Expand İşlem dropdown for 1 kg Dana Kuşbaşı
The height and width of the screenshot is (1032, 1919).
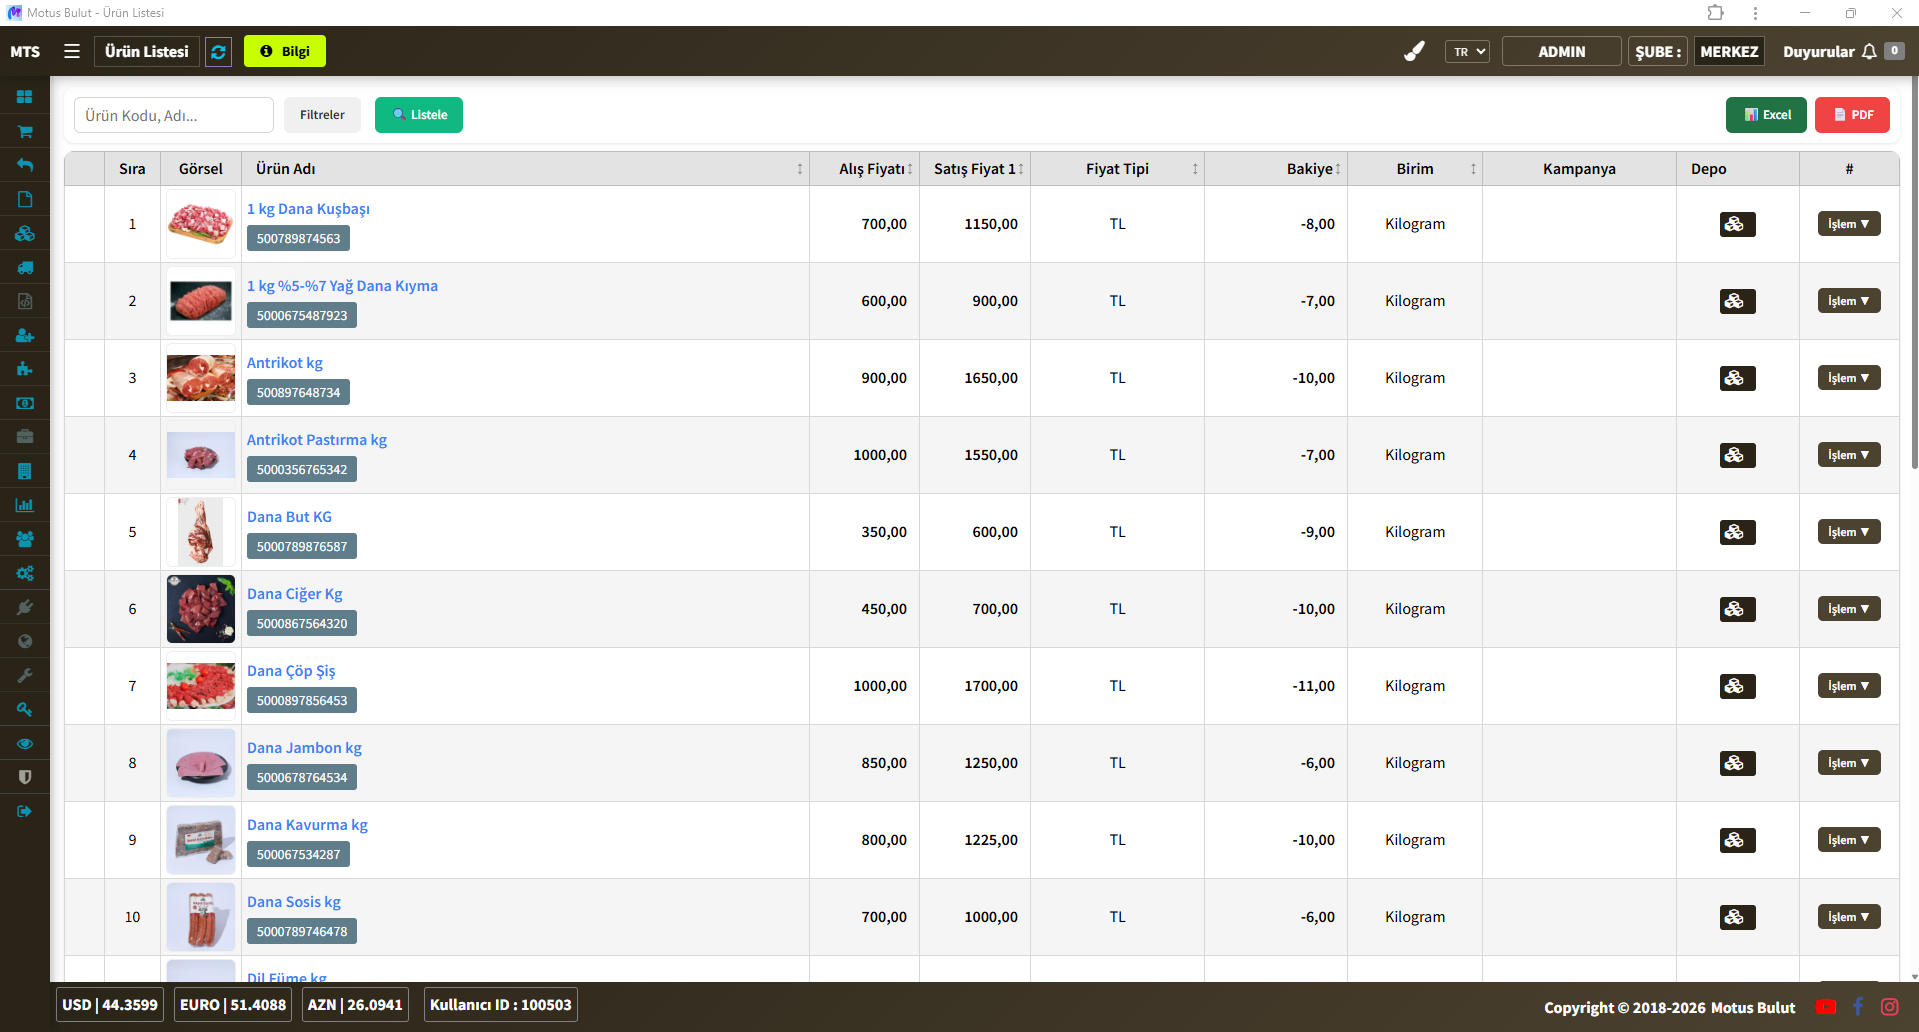tap(1848, 224)
